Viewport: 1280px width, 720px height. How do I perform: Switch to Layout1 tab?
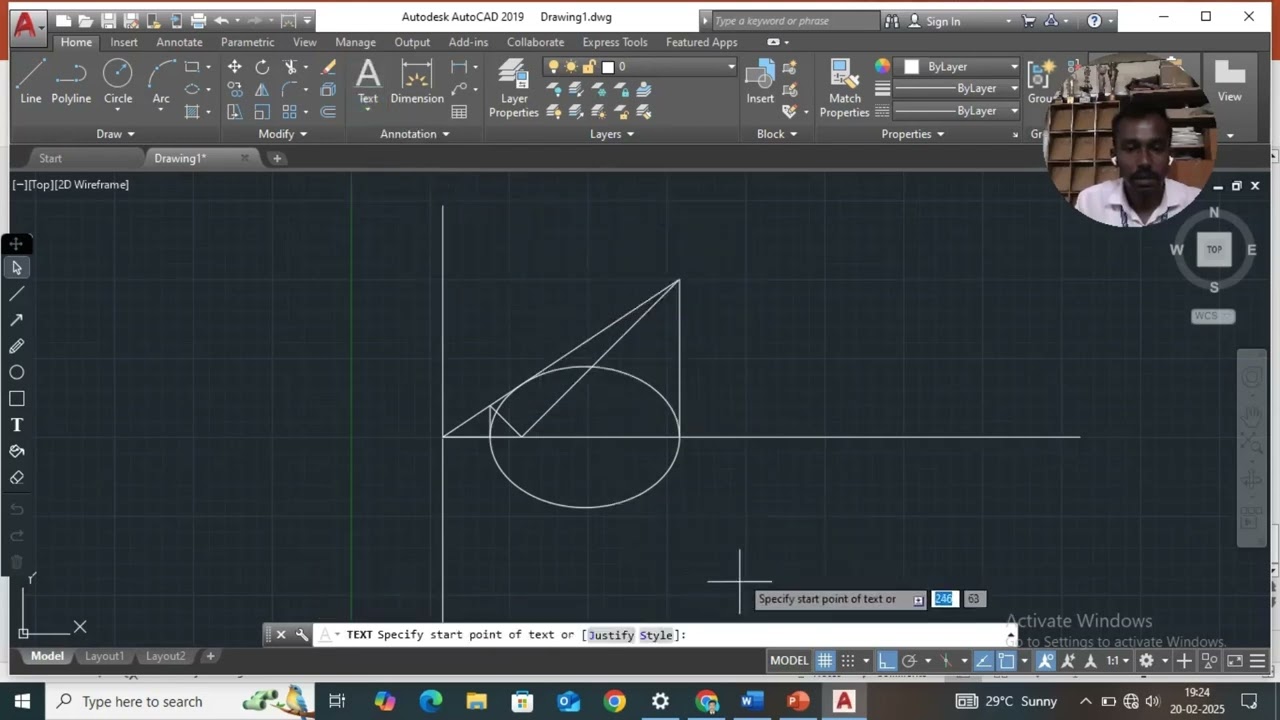click(104, 656)
